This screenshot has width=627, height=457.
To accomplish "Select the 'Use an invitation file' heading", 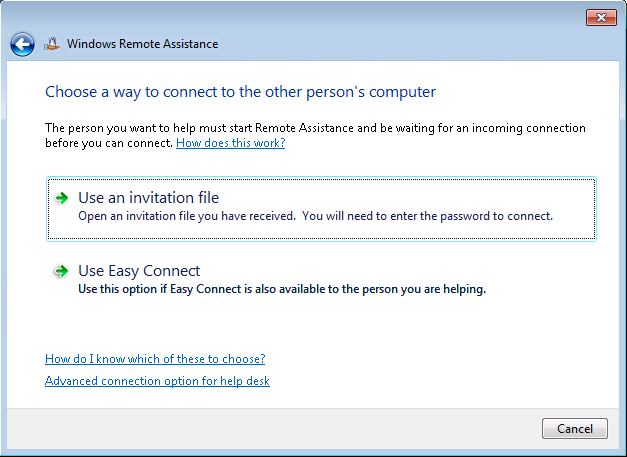I will (x=148, y=198).
